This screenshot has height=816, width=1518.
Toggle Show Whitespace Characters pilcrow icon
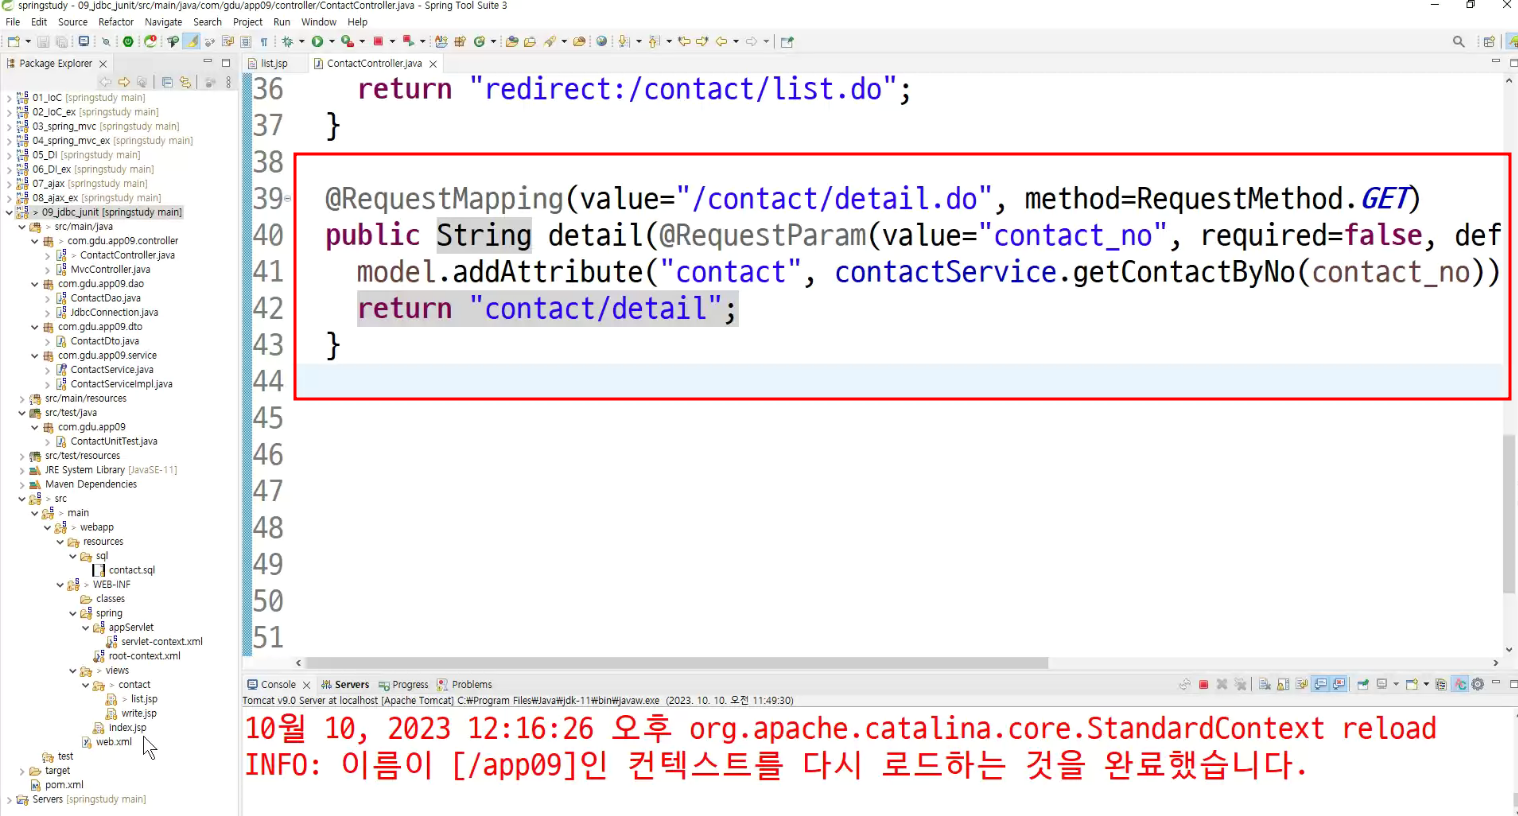[264, 41]
